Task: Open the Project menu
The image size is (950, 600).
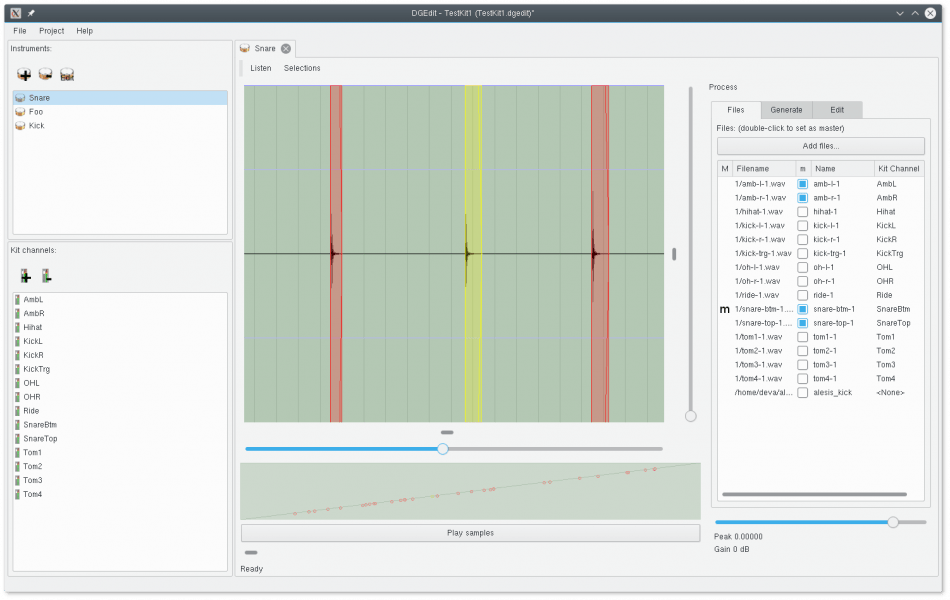Action: click(x=51, y=31)
